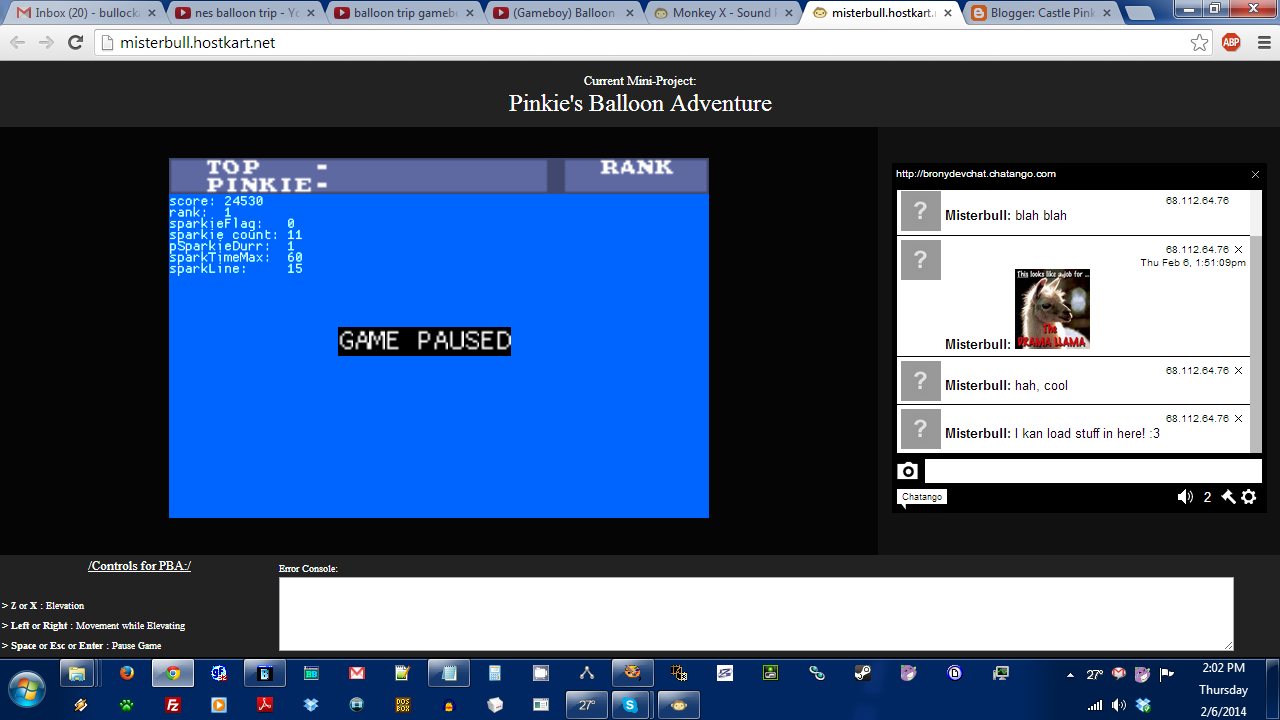The width and height of the screenshot is (1280, 720).
Task: Click the Monkey X taskbar icon
Action: 679,705
